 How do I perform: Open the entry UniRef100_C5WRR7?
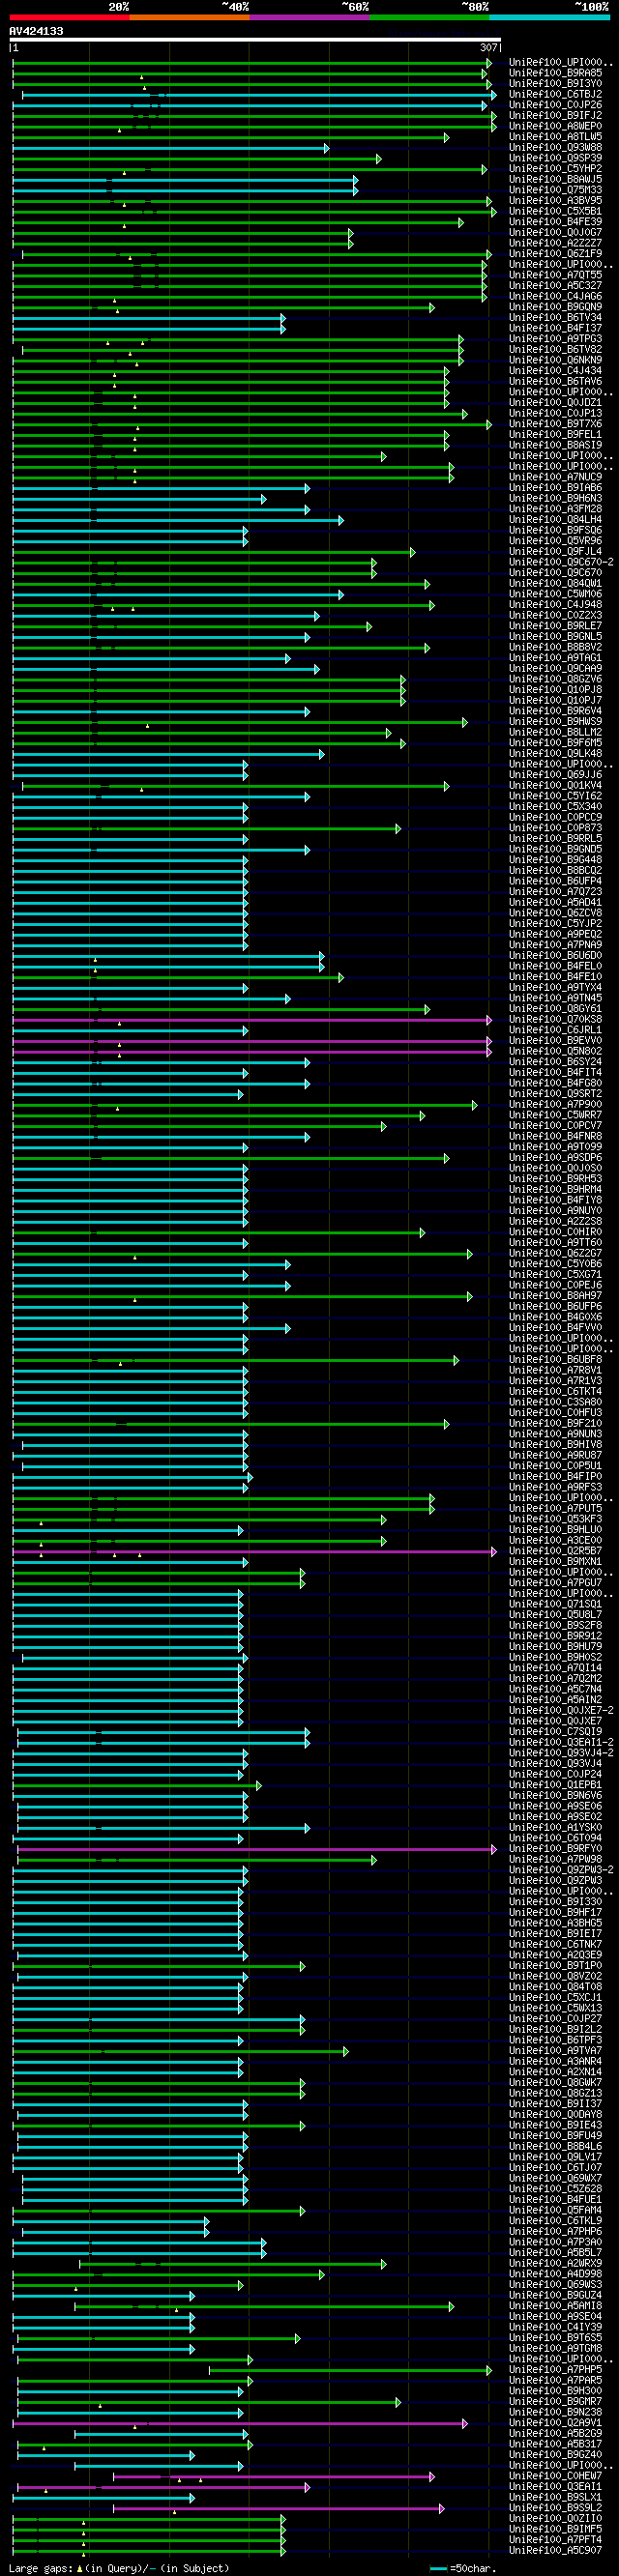[x=555, y=1115]
